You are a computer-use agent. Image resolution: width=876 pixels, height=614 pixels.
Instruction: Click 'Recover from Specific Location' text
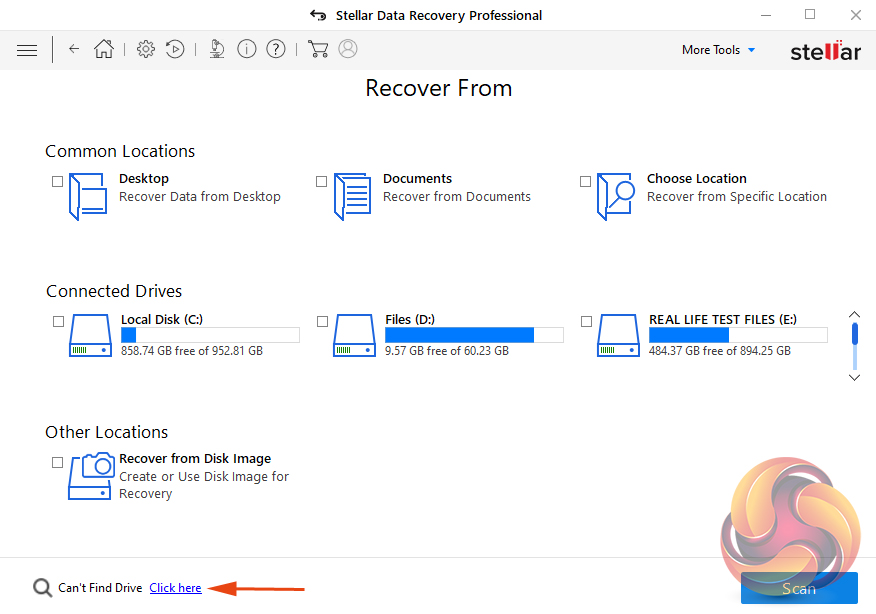pos(737,197)
